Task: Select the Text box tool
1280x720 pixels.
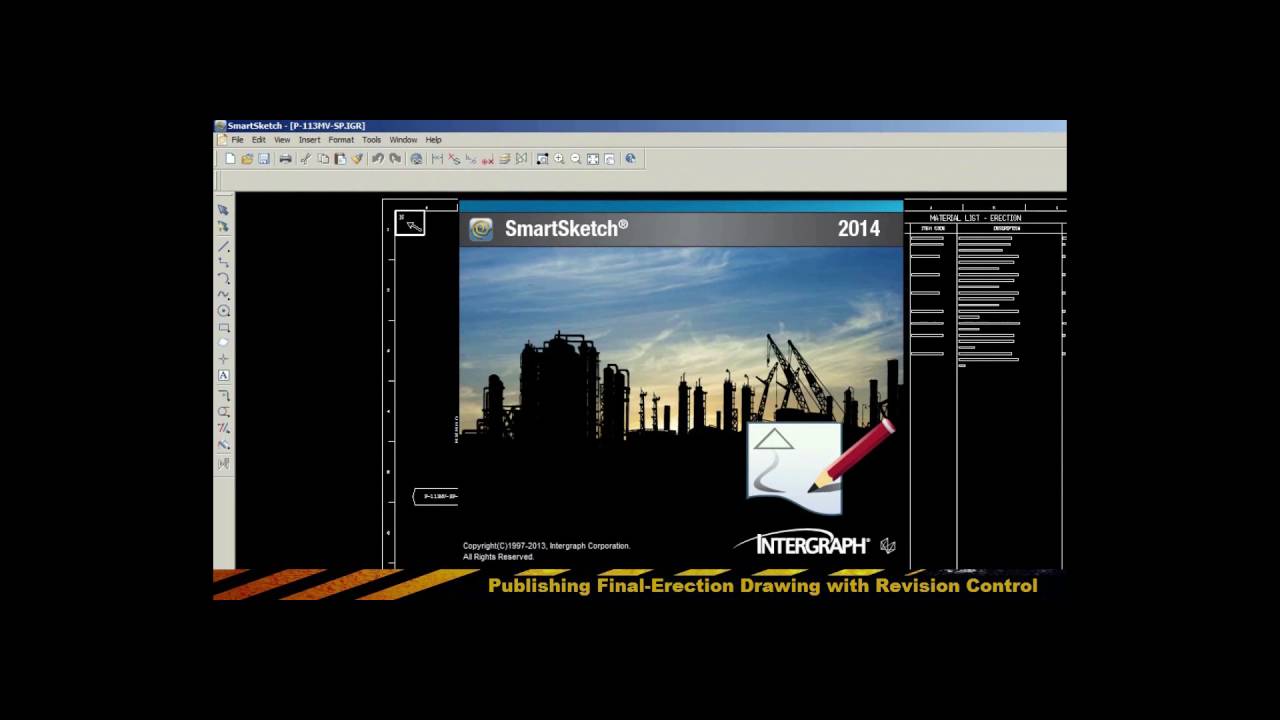Action: click(223, 376)
